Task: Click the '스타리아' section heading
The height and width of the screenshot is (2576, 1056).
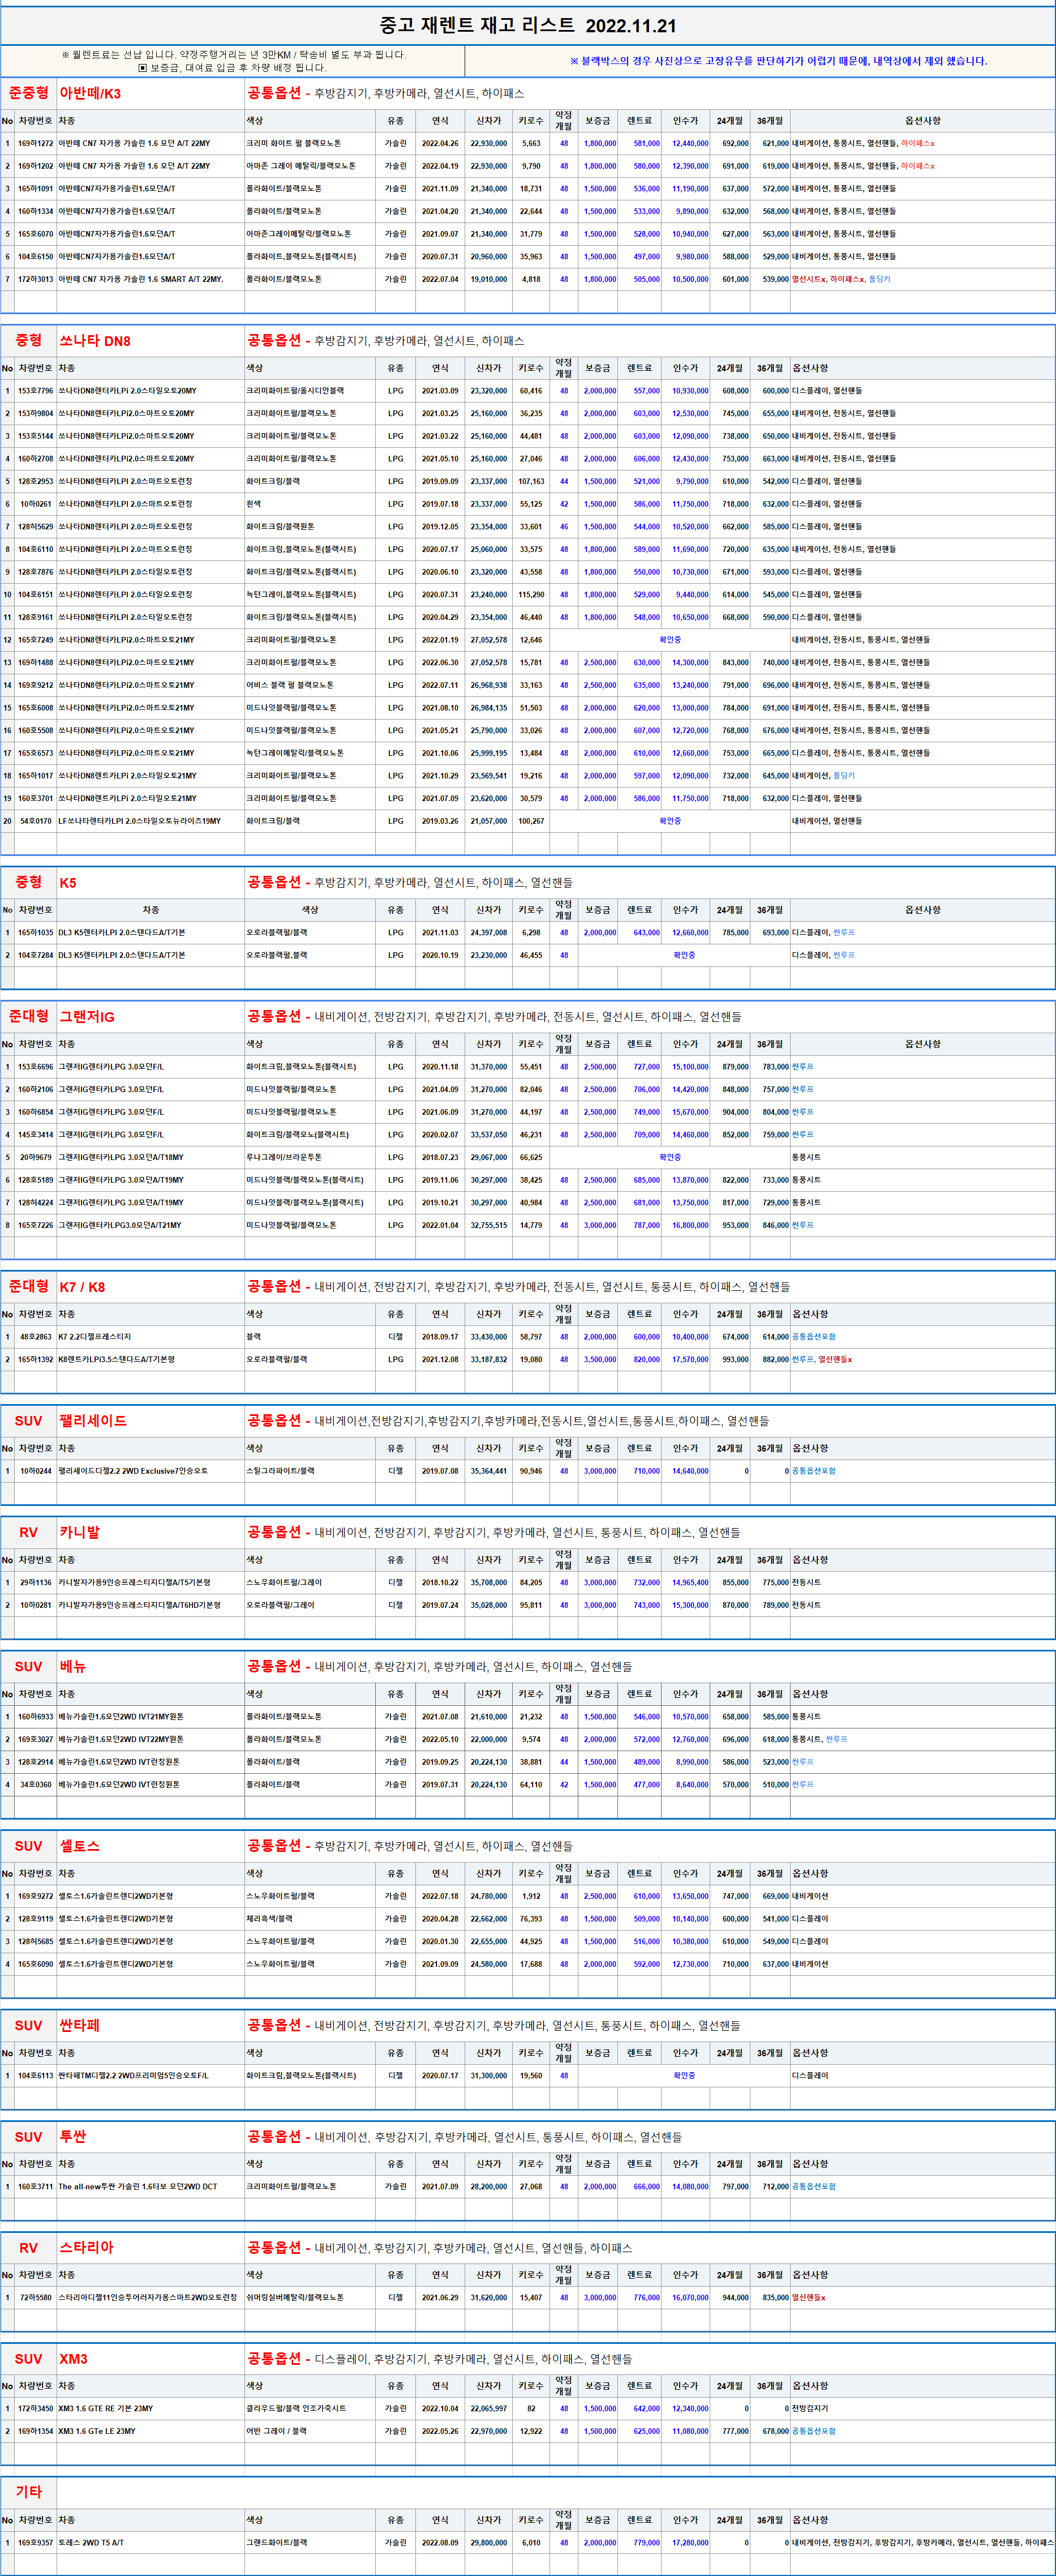Action: tap(86, 2247)
